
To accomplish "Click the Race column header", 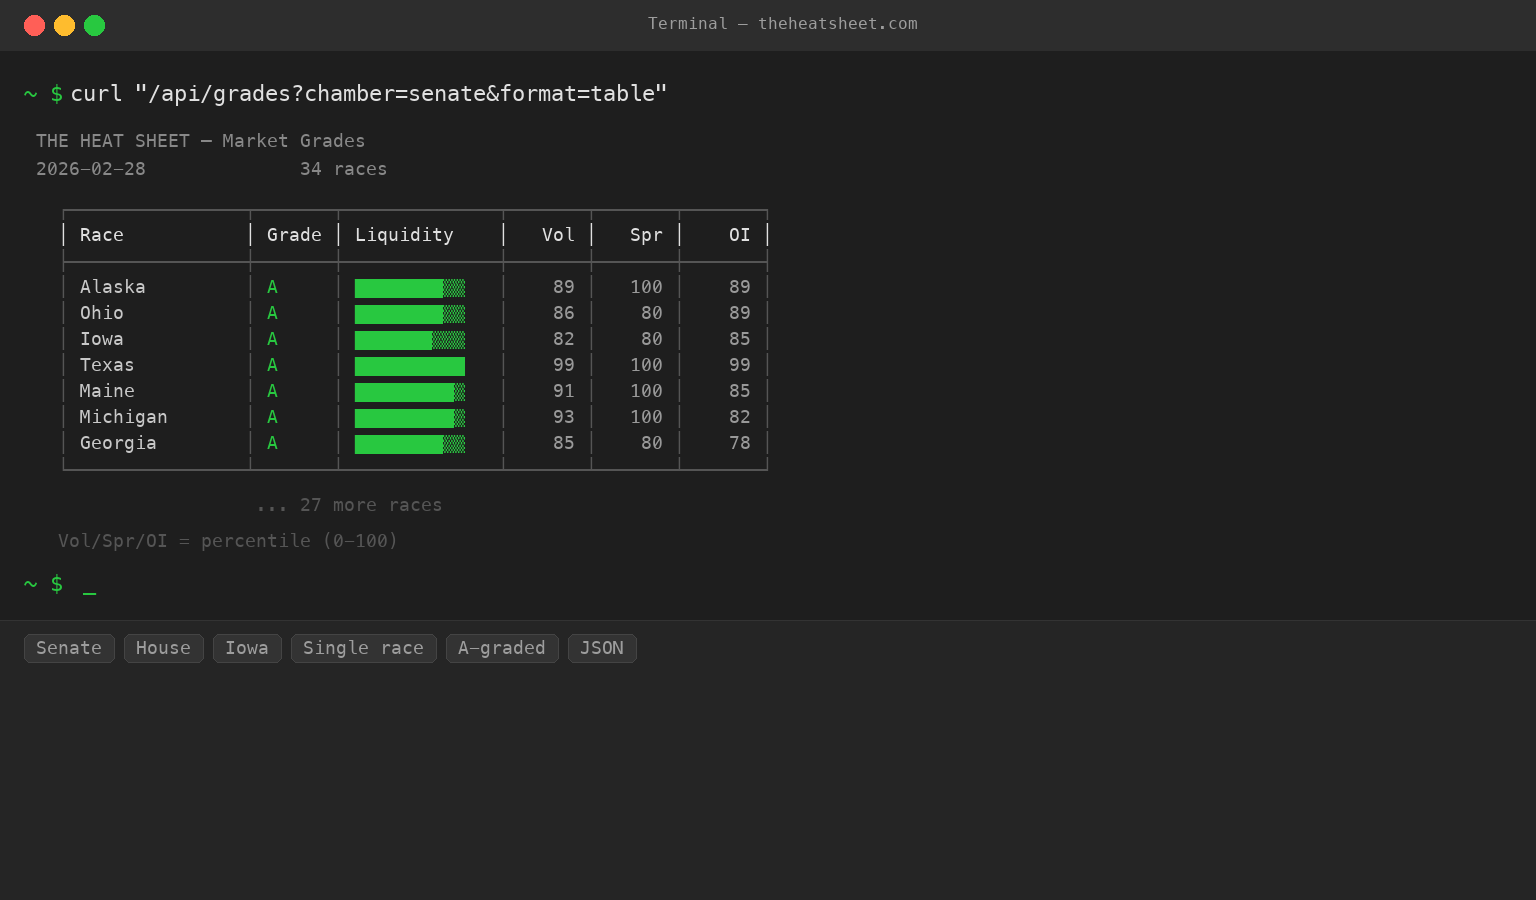I will pos(101,234).
